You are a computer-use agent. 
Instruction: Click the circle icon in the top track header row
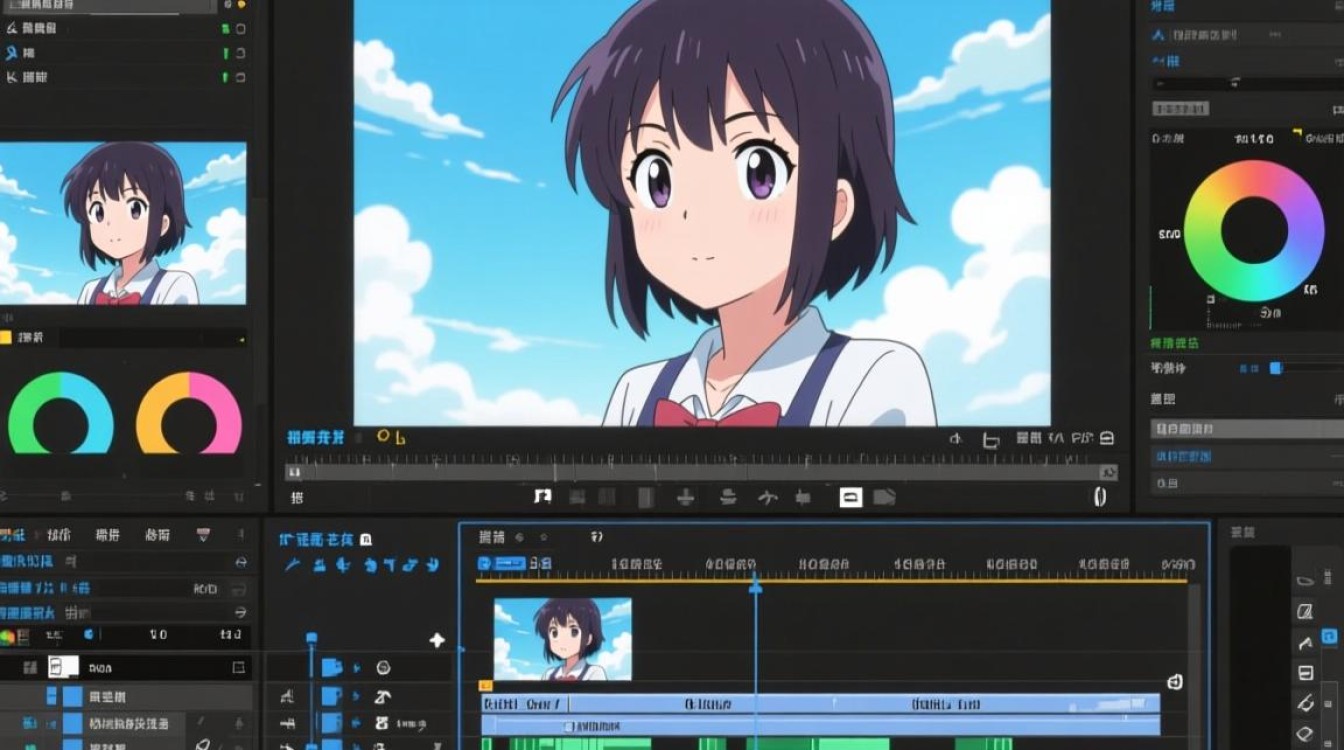[382, 668]
